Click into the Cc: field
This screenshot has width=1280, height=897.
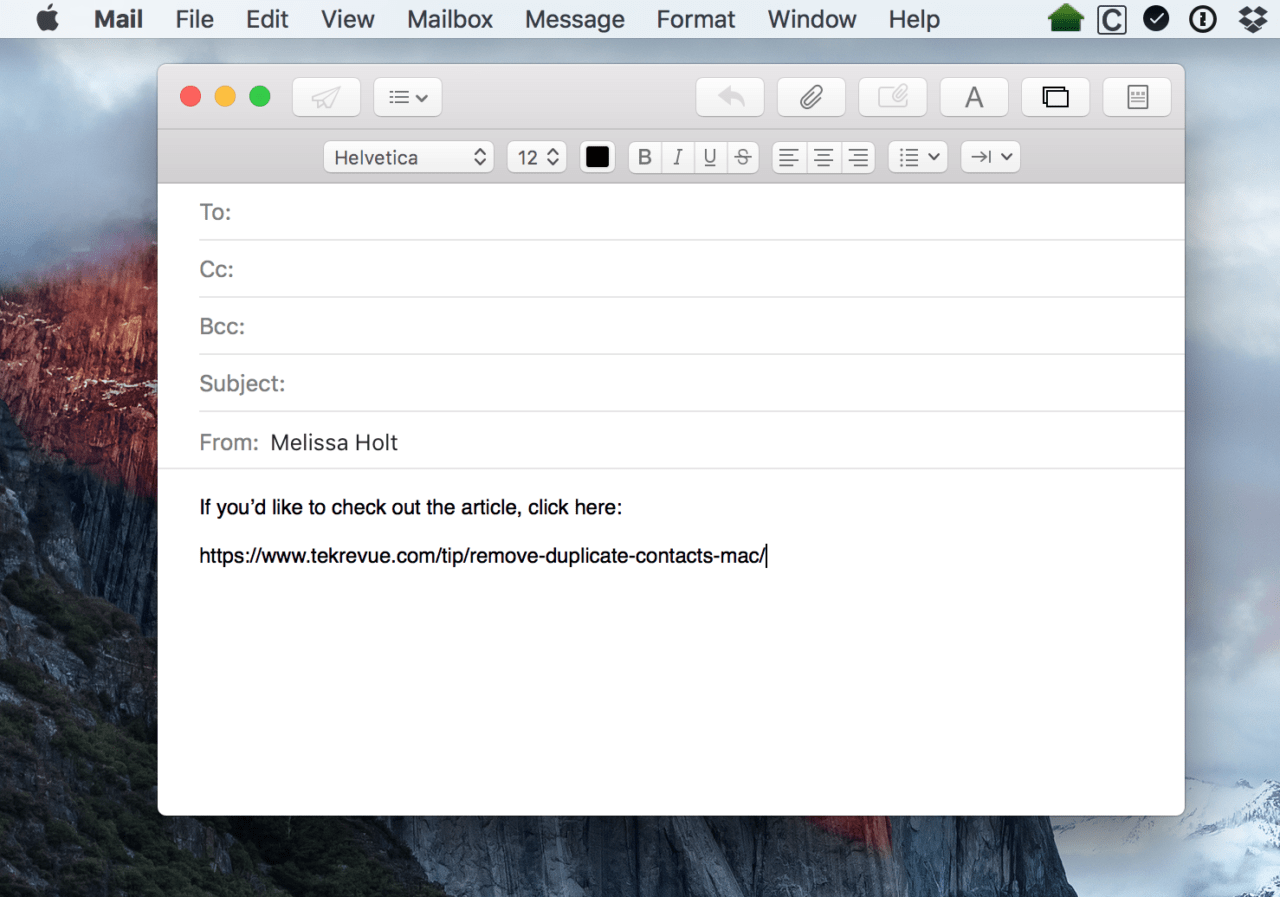(691, 269)
